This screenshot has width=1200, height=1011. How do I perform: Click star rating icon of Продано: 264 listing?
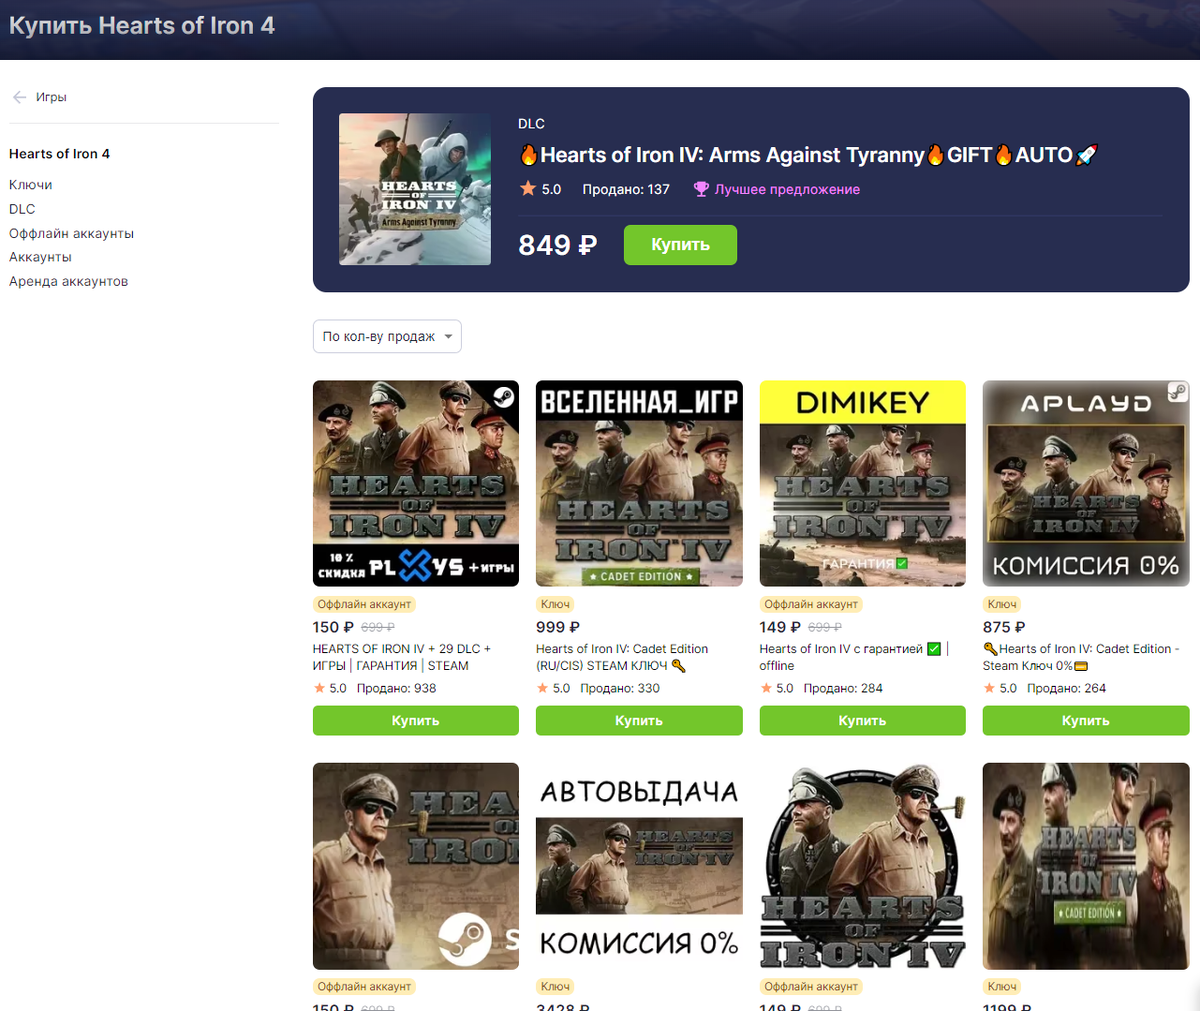click(x=990, y=688)
